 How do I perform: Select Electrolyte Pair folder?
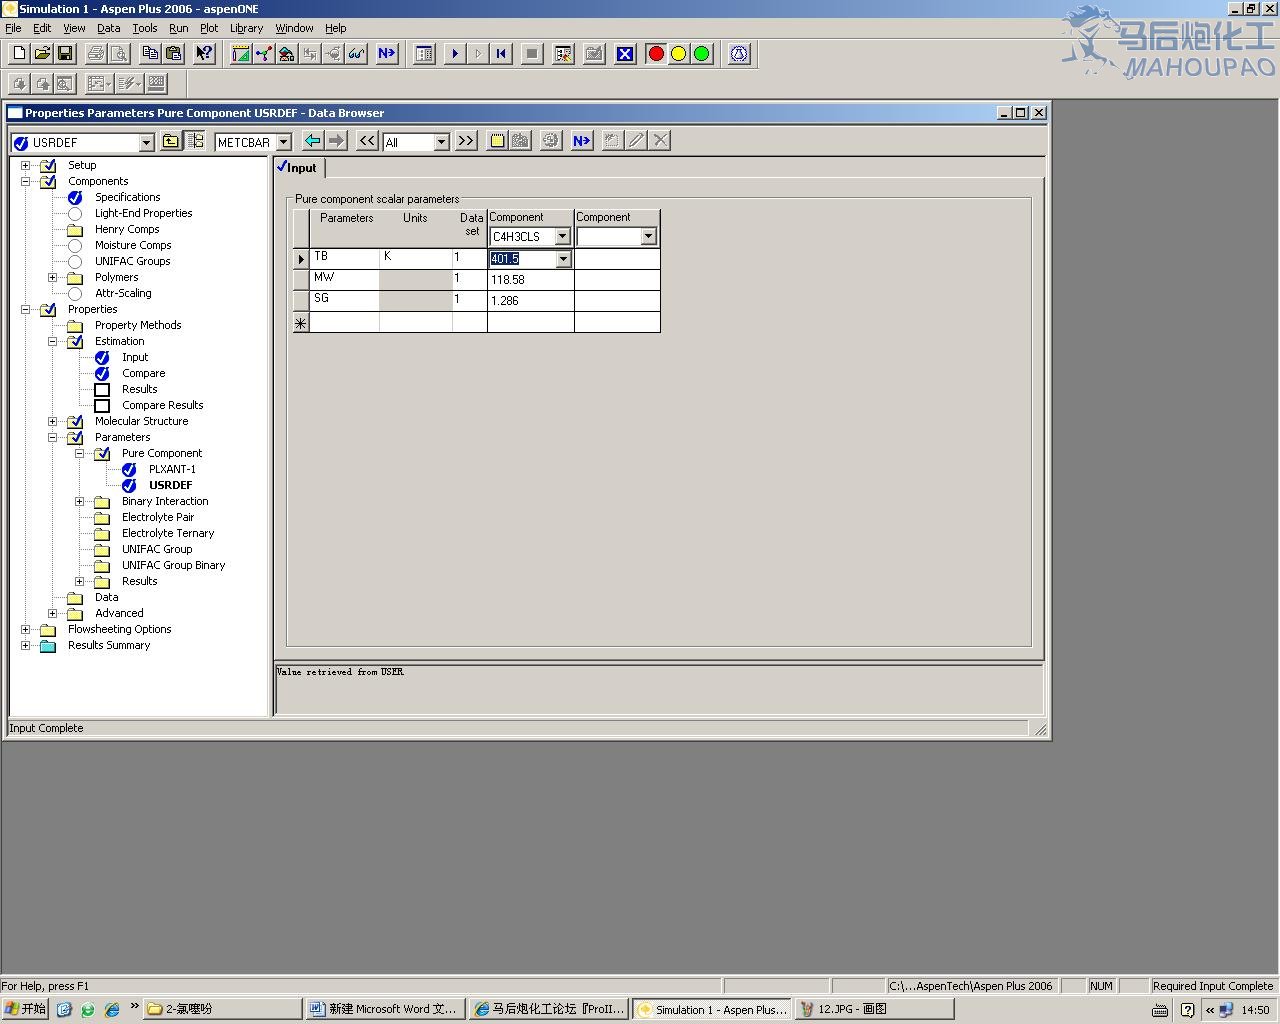tap(158, 517)
